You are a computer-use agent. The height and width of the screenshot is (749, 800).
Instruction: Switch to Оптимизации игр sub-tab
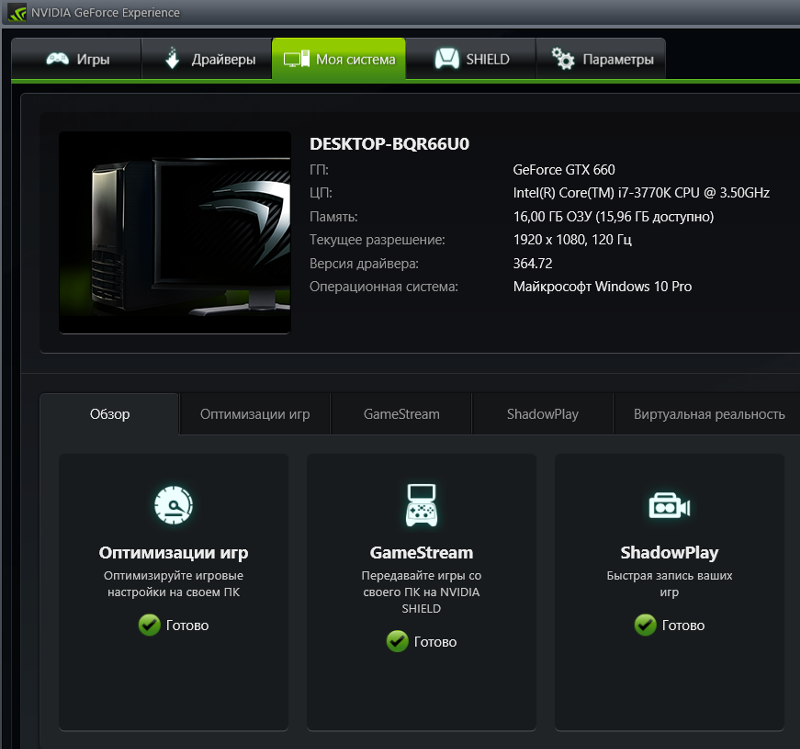[255, 414]
